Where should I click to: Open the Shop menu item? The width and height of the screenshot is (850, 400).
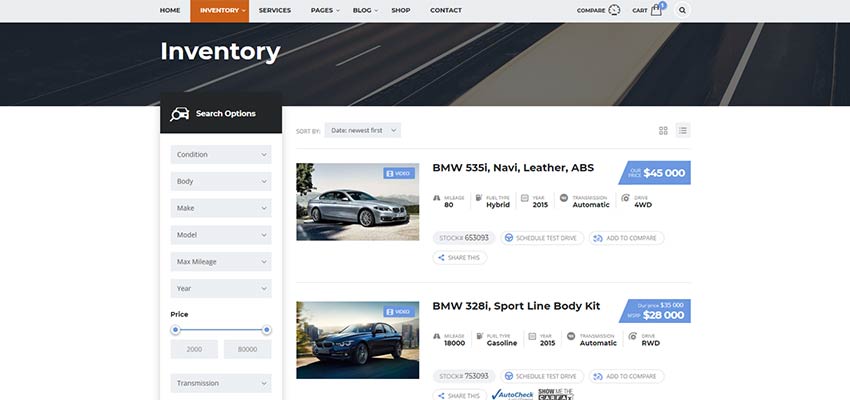click(x=401, y=10)
